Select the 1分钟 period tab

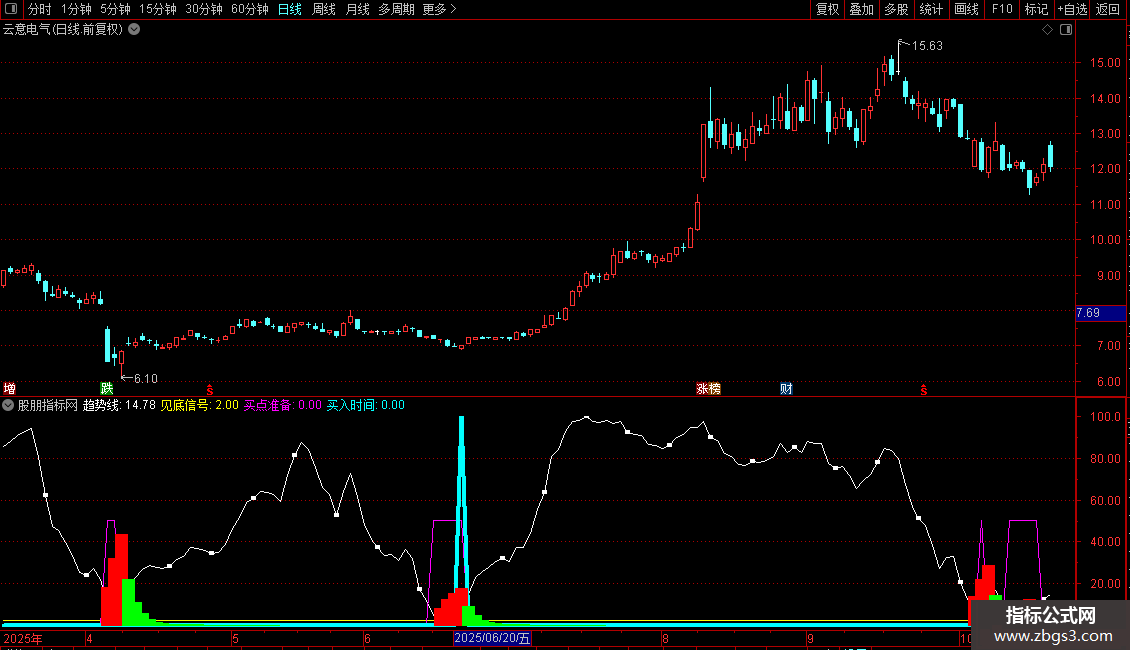[x=76, y=9]
